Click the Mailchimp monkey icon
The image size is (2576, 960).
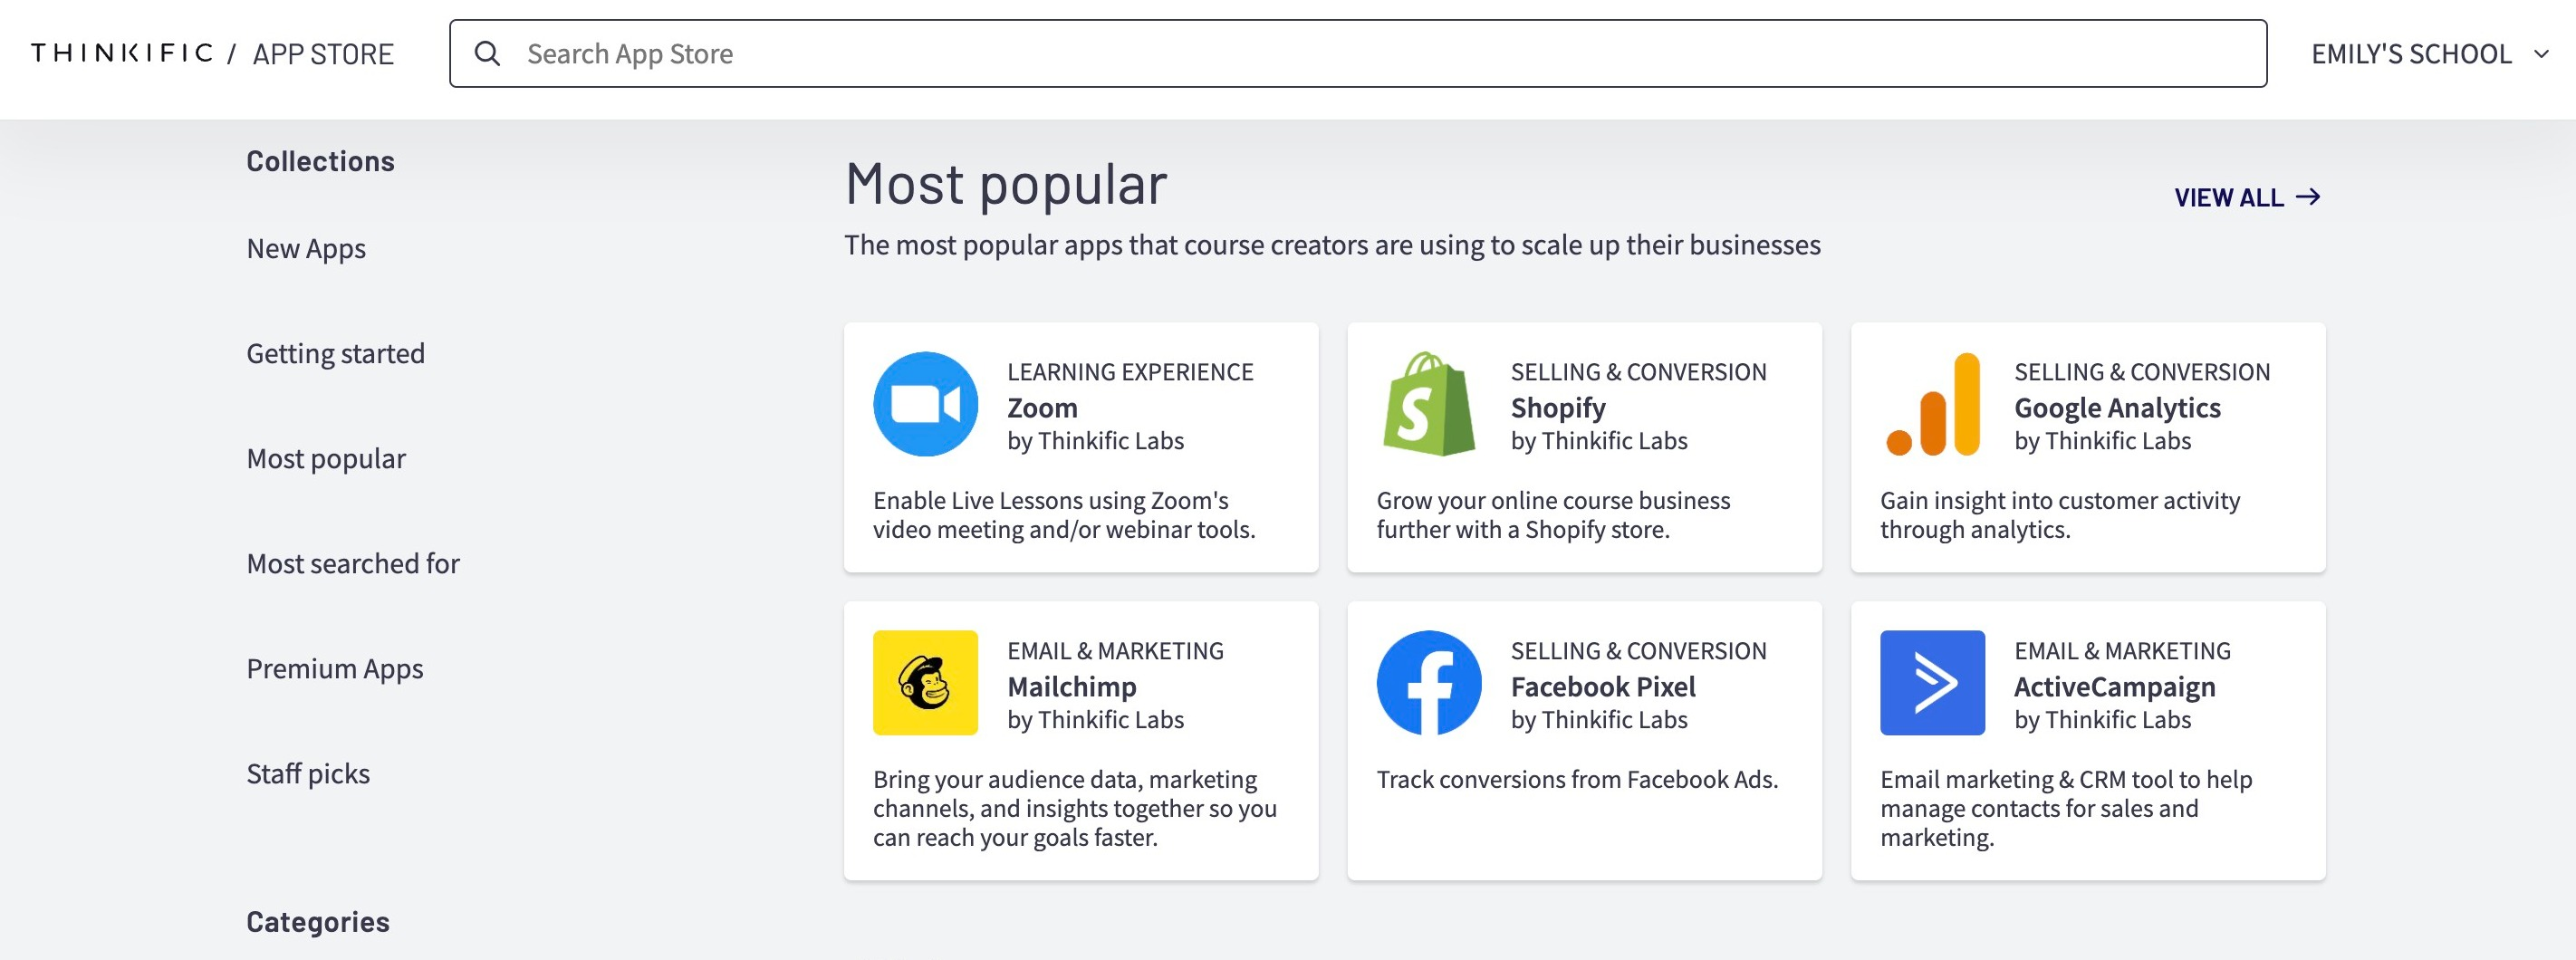click(925, 683)
